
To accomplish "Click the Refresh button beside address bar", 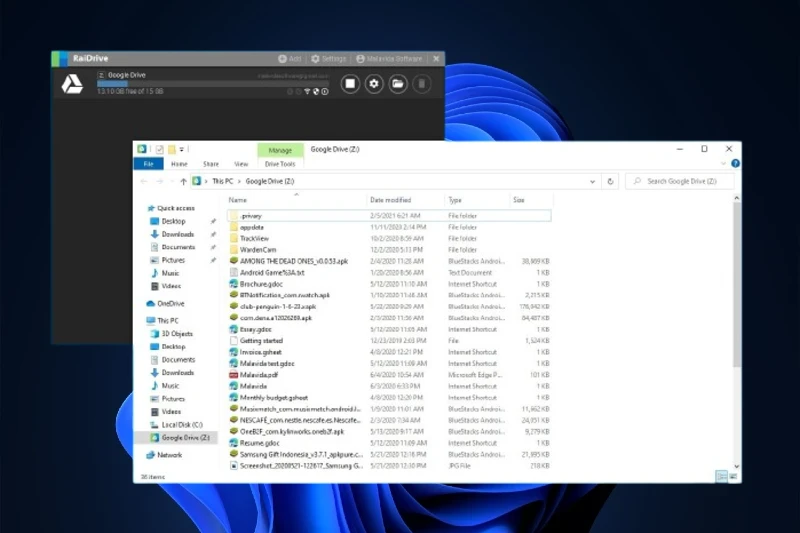I will coord(611,182).
